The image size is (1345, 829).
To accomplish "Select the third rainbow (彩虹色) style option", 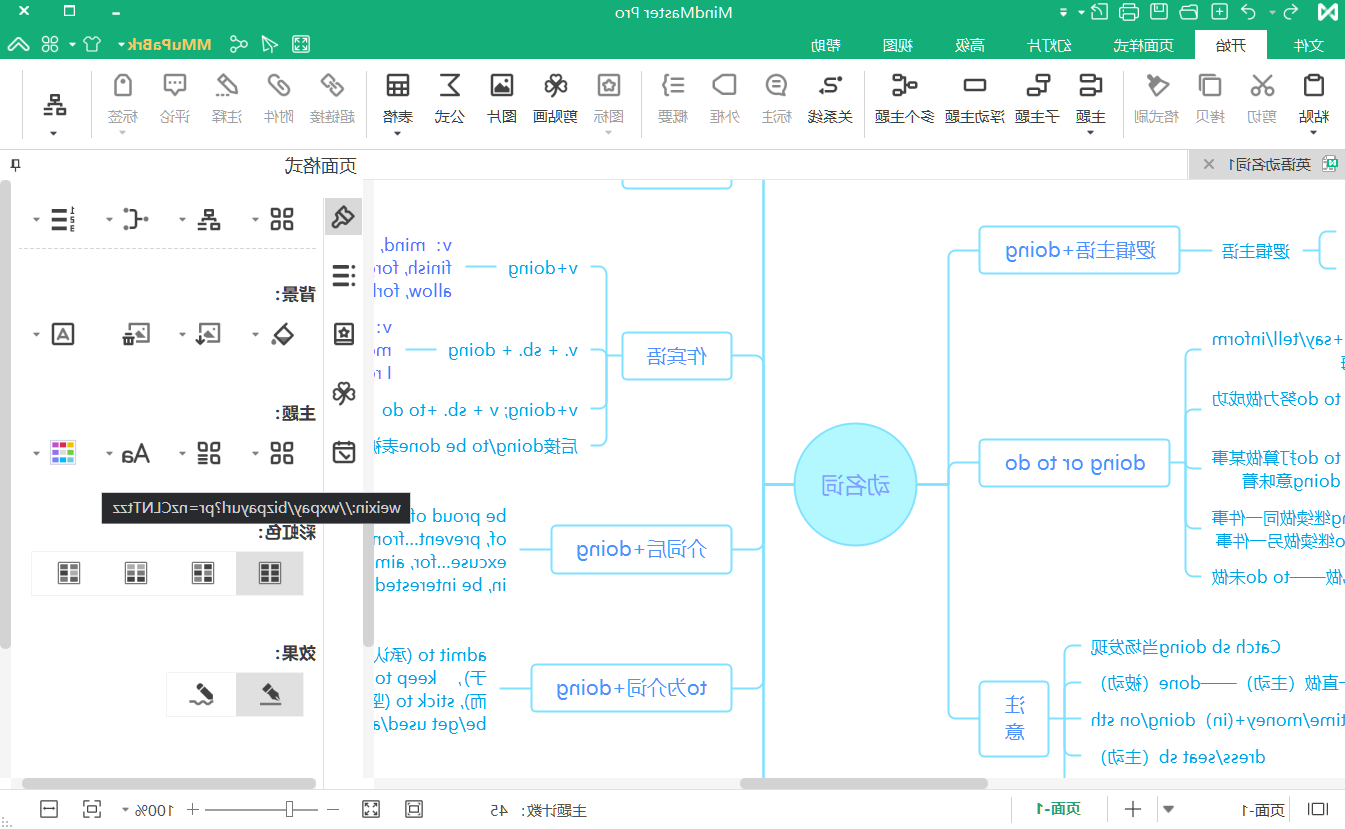I will [136, 573].
